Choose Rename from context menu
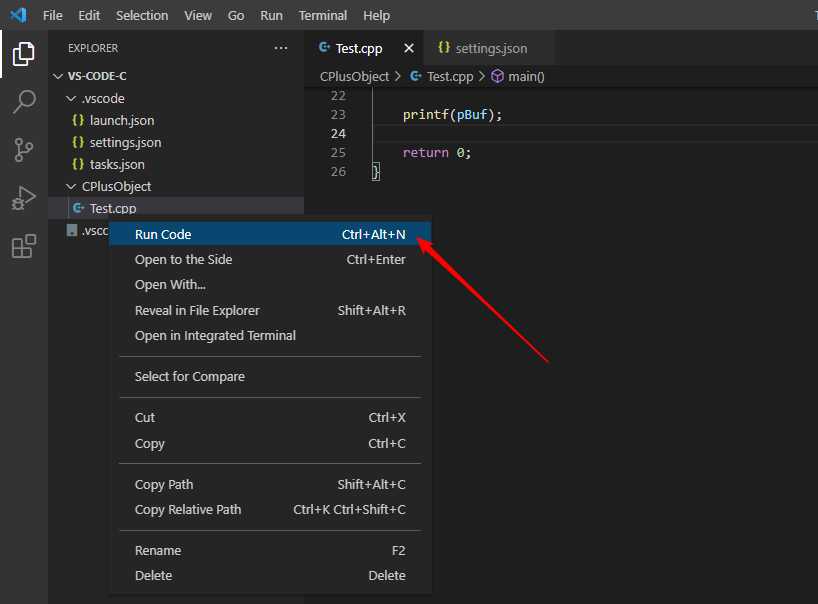The height and width of the screenshot is (604, 818). 270,550
